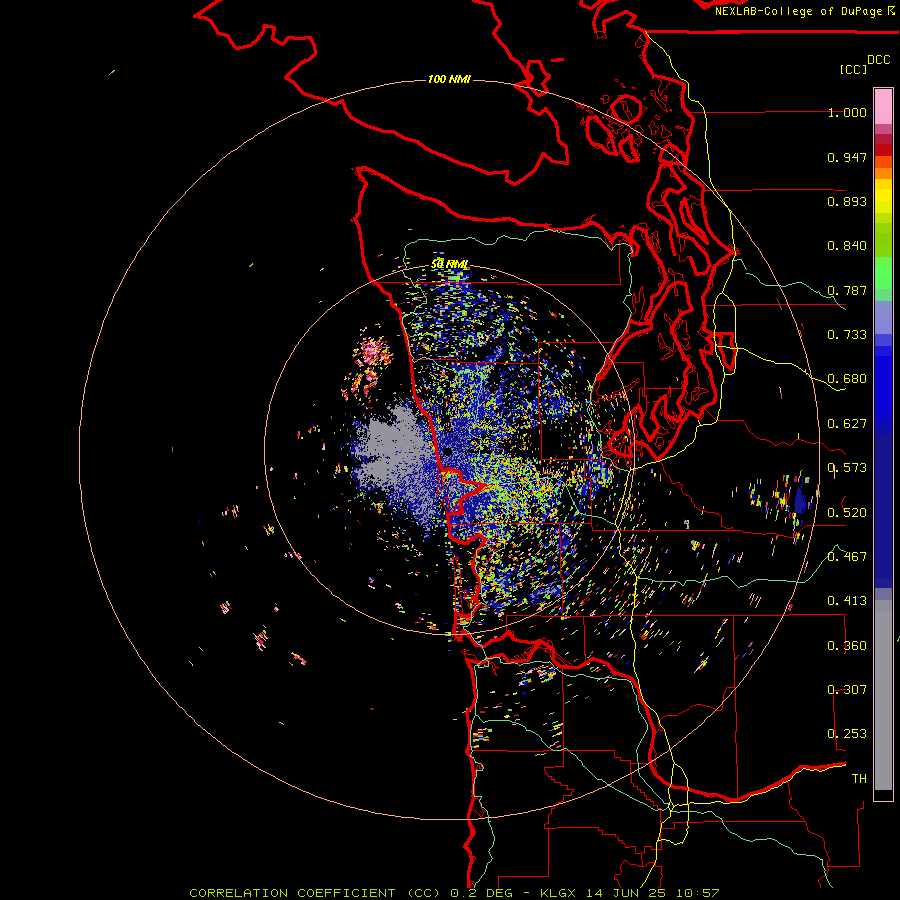This screenshot has height=900, width=900.
Task: Click the [CC] legend unit label
Action: click(x=853, y=69)
